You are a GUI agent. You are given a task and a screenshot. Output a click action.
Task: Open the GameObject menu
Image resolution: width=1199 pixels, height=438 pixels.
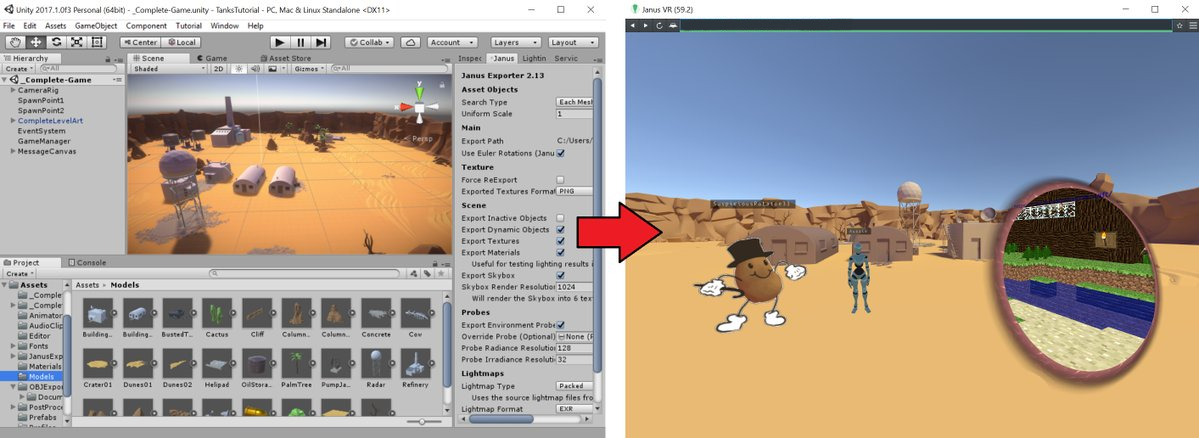click(96, 25)
